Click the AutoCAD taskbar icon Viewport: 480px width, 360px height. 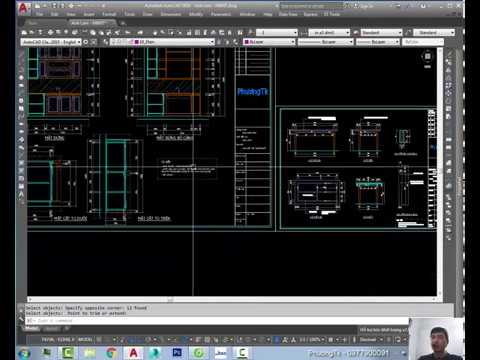(133, 353)
